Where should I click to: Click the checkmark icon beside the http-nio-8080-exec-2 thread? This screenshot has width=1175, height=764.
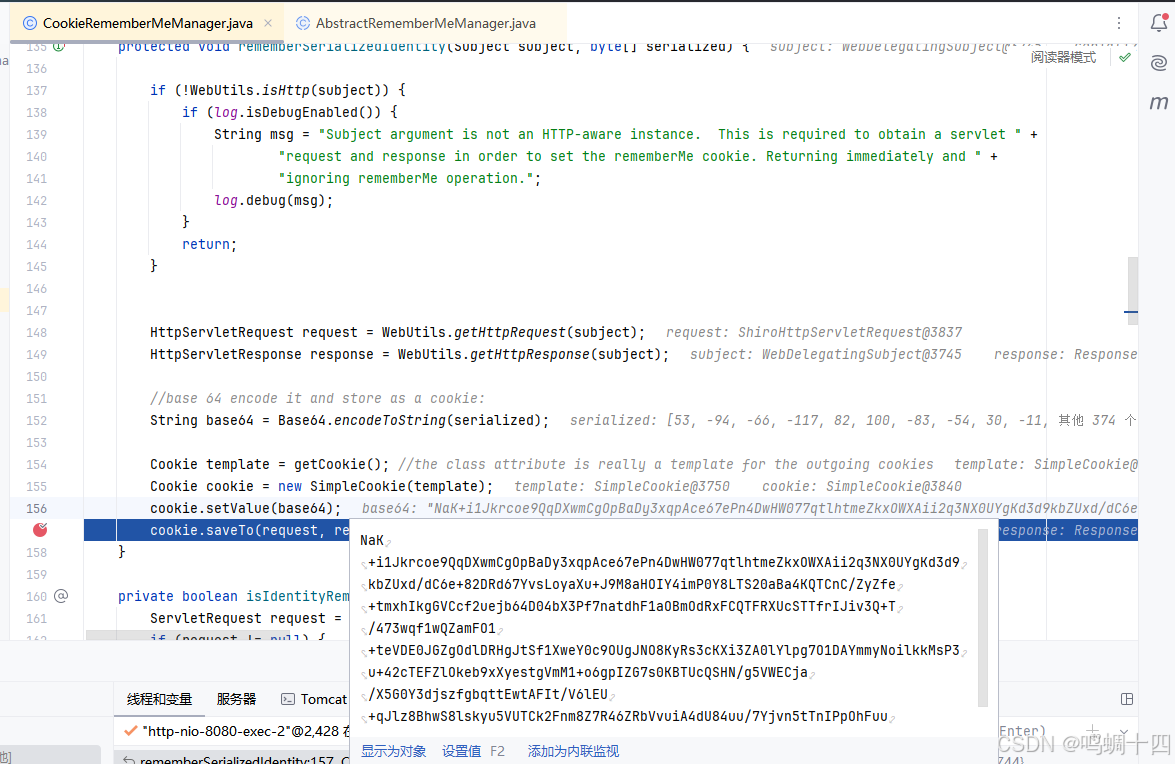tap(130, 730)
